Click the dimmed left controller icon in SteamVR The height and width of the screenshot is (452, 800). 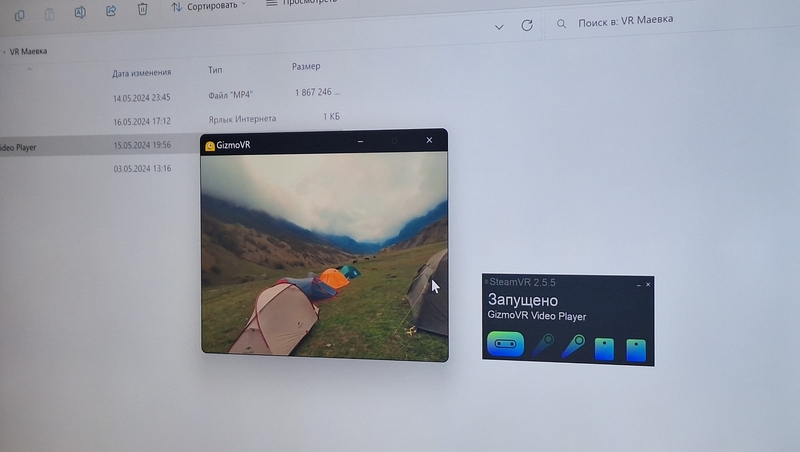[543, 346]
